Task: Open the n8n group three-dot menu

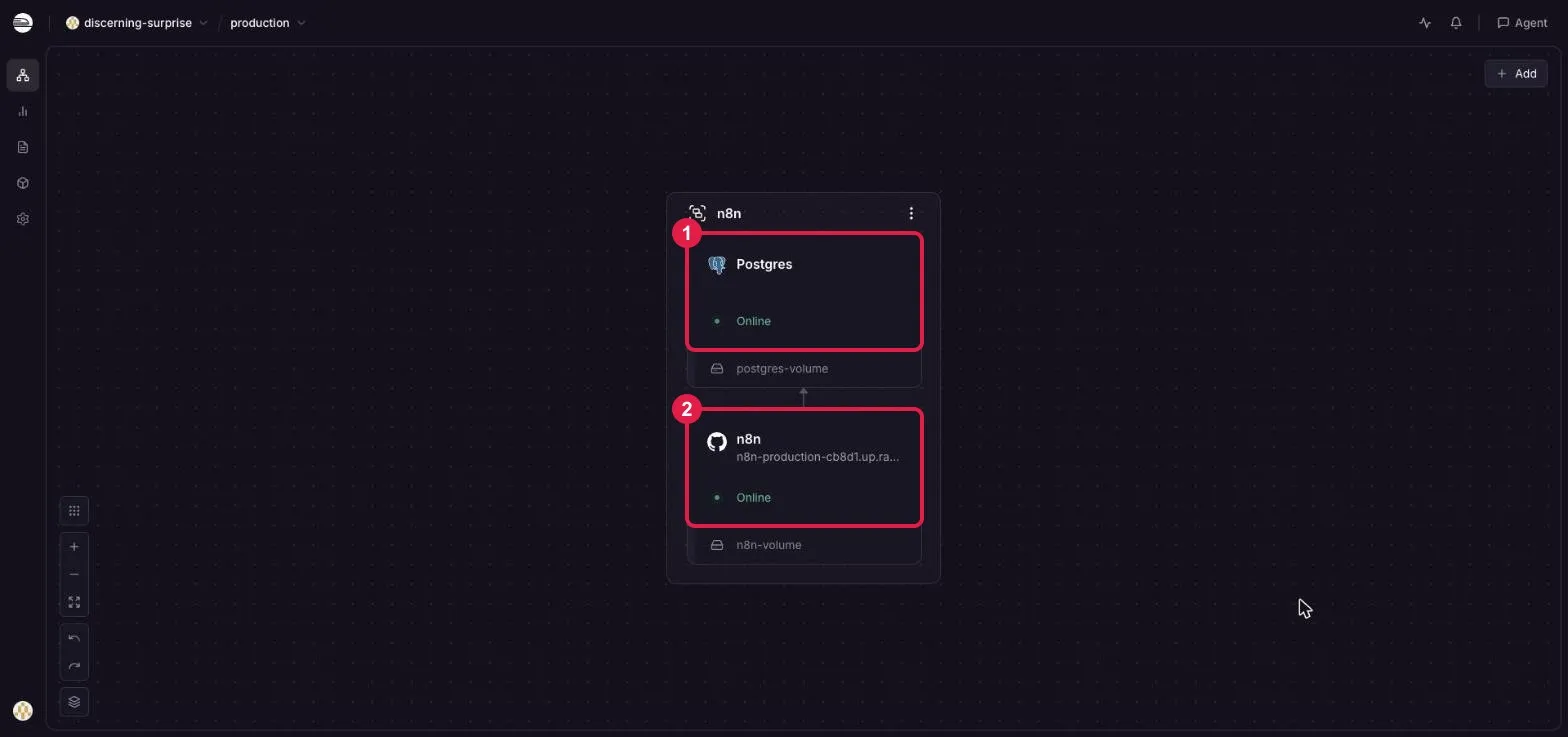Action: point(911,214)
